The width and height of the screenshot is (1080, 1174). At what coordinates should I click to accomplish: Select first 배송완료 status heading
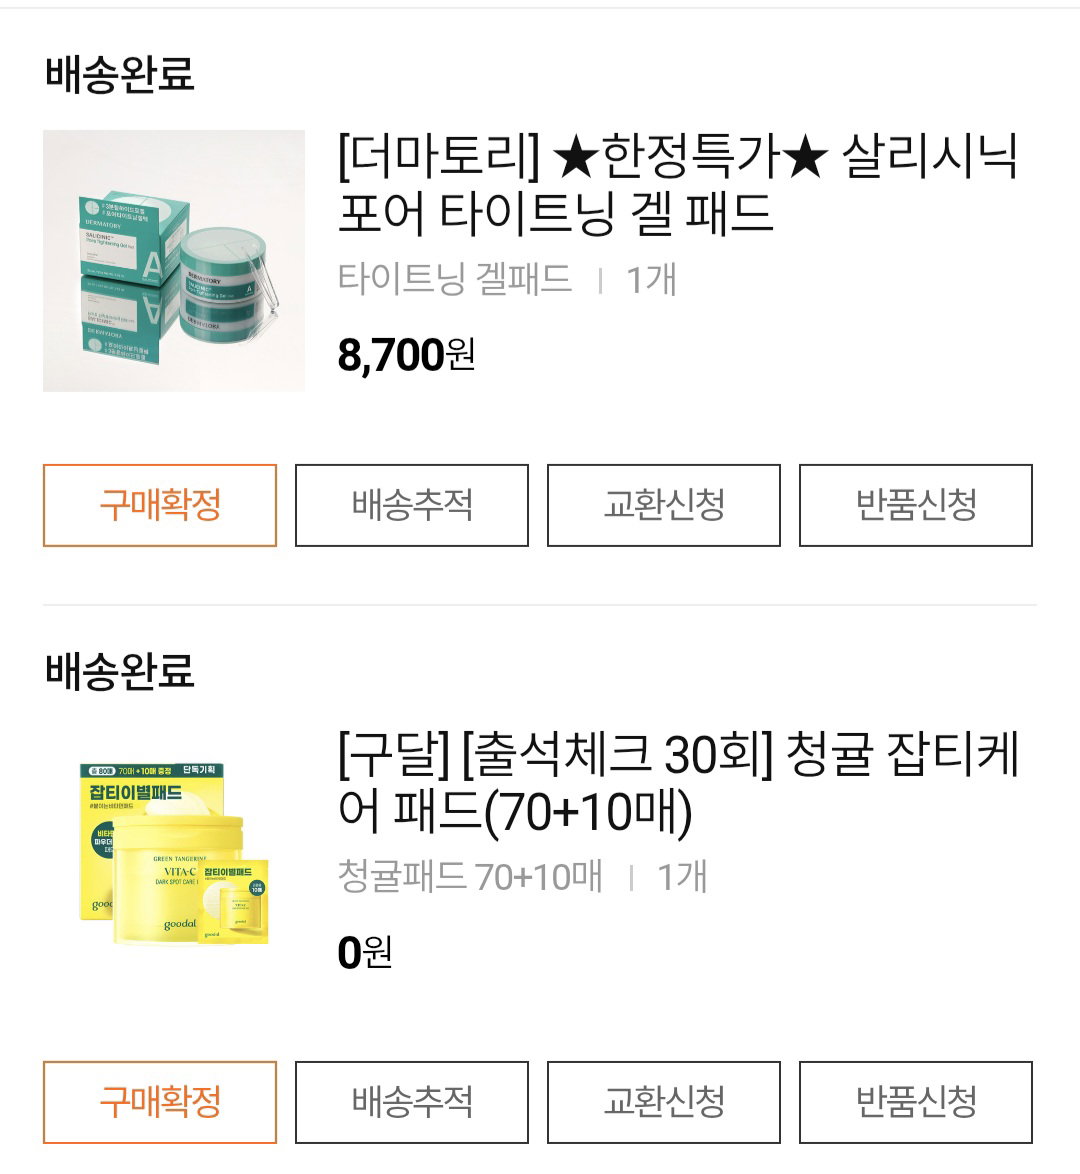point(120,73)
